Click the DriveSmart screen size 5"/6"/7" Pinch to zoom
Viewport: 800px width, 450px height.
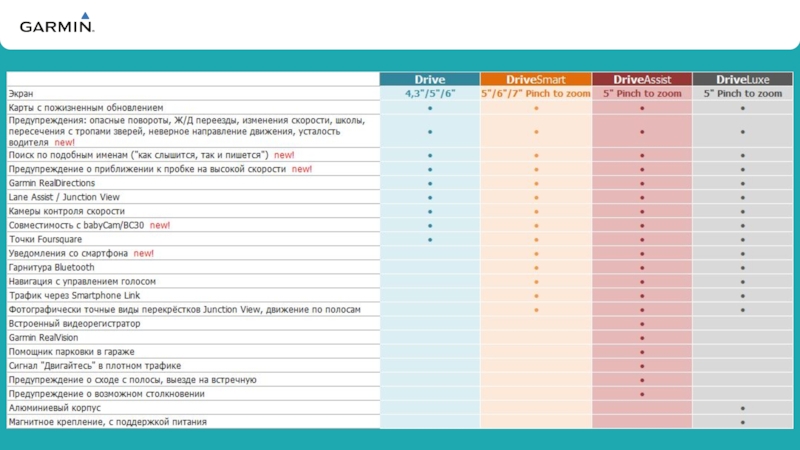(535, 93)
